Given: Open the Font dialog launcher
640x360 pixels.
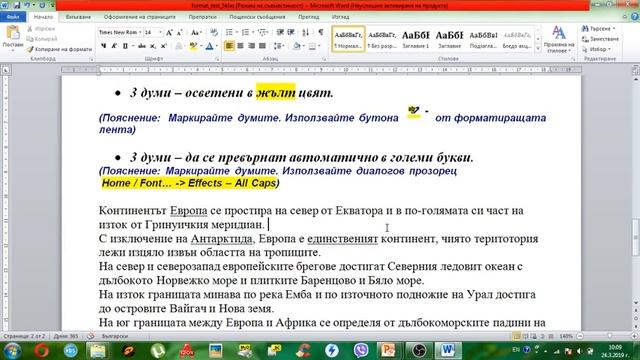Looking at the screenshot, I should [217, 59].
